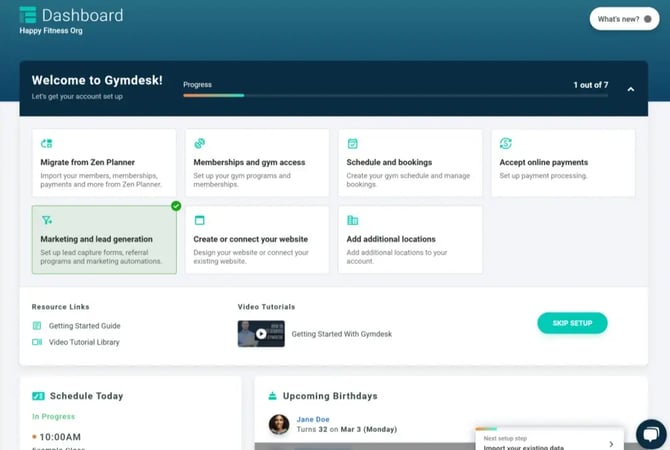Image resolution: width=670 pixels, height=450 pixels.
Task: Click the Schedule and bookings calendar icon
Action: point(352,144)
